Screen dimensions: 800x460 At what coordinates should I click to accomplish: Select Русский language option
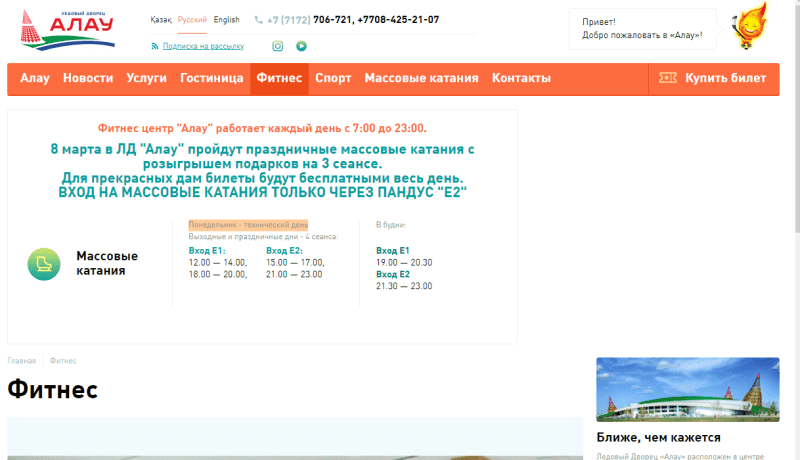pos(192,20)
